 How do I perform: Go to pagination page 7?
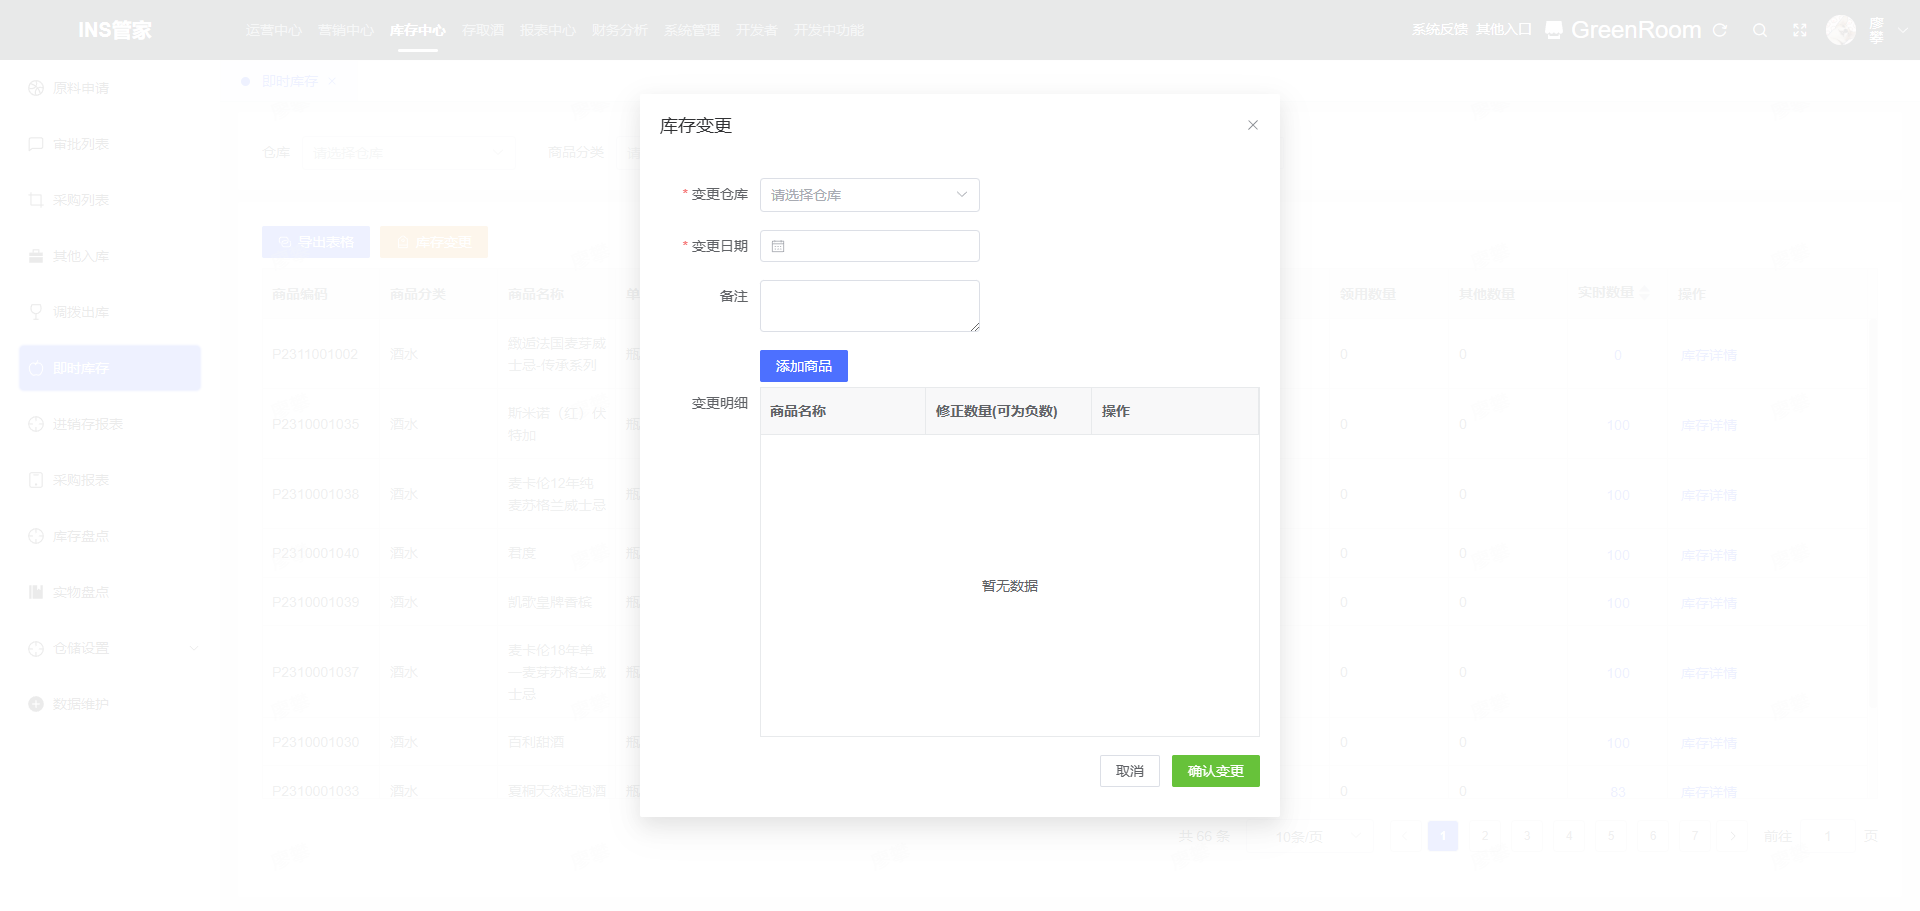click(1694, 836)
